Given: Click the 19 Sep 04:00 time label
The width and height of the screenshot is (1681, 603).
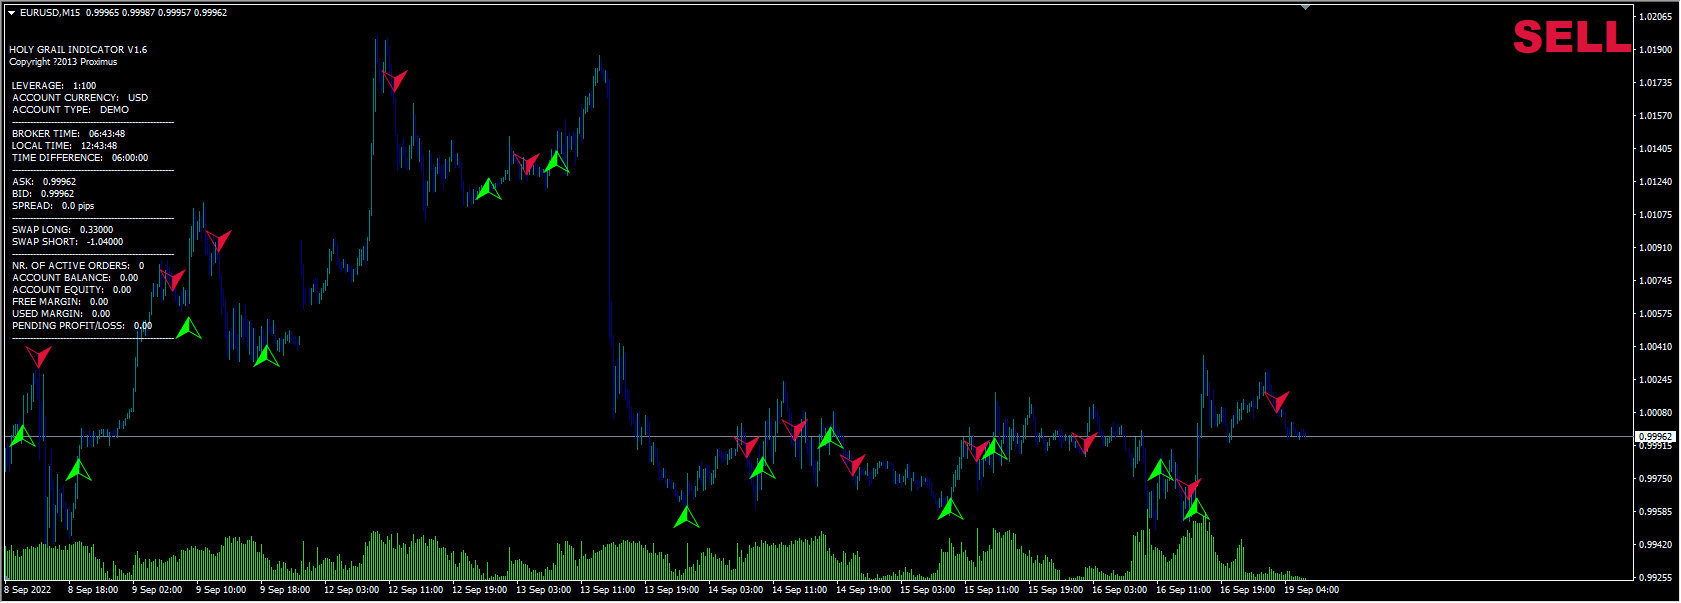Looking at the screenshot, I should (x=1310, y=590).
